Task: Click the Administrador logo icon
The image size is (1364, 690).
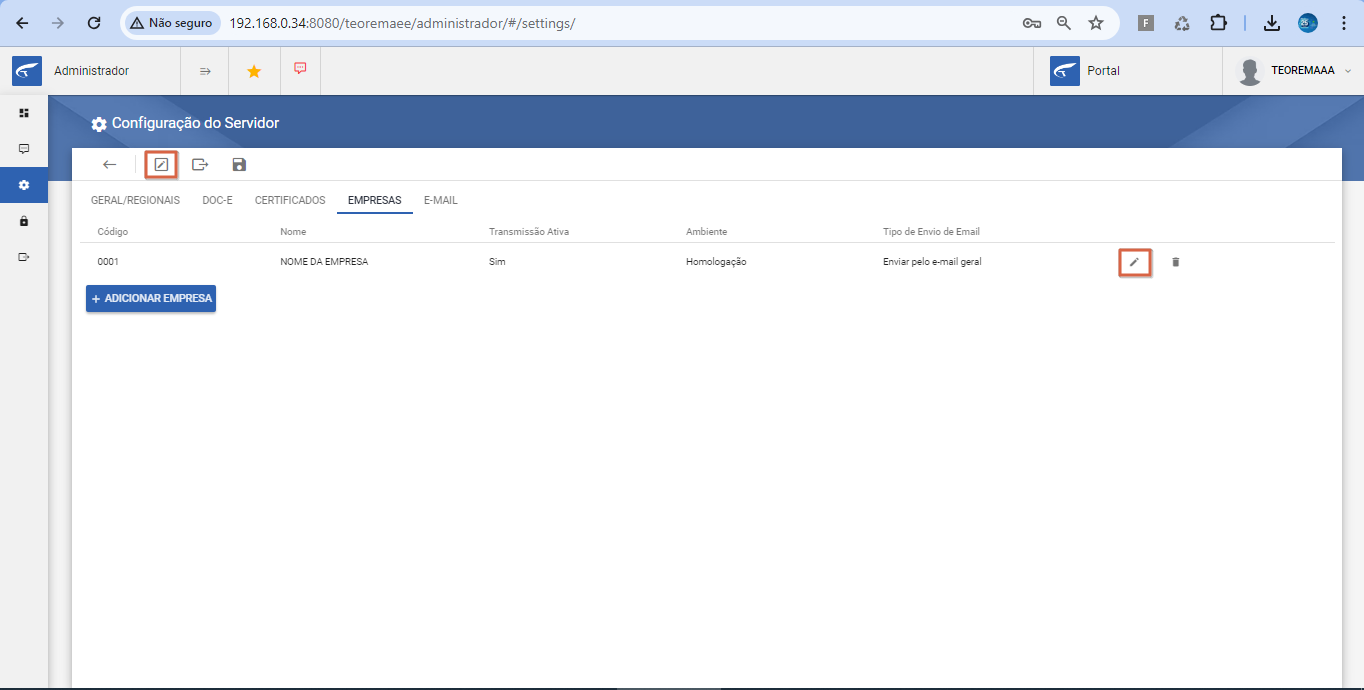Action: pos(27,71)
